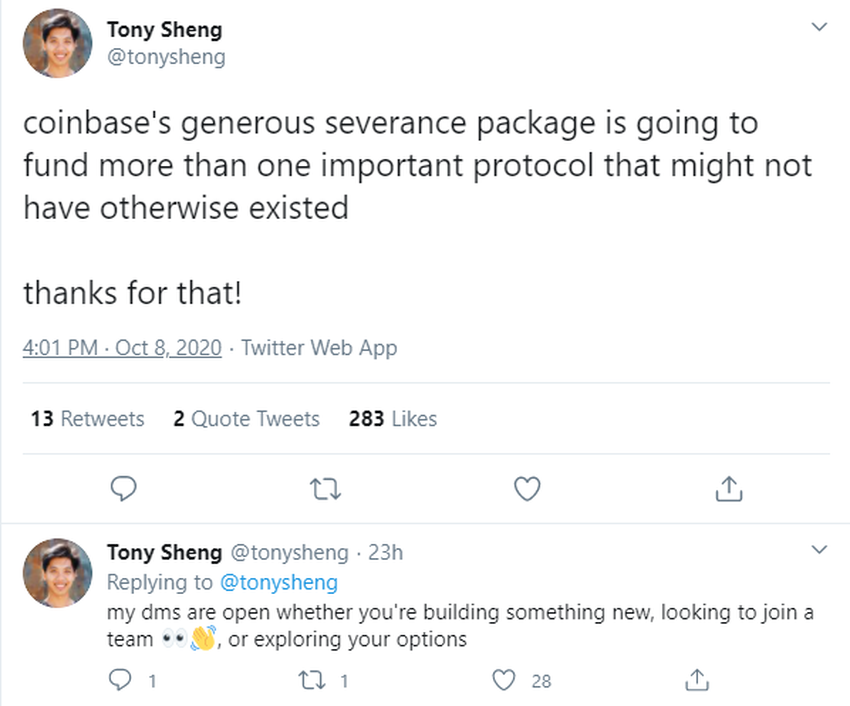The width and height of the screenshot is (850, 706).
Task: Reply to the 'my dms are open' tweet
Action: click(120, 680)
